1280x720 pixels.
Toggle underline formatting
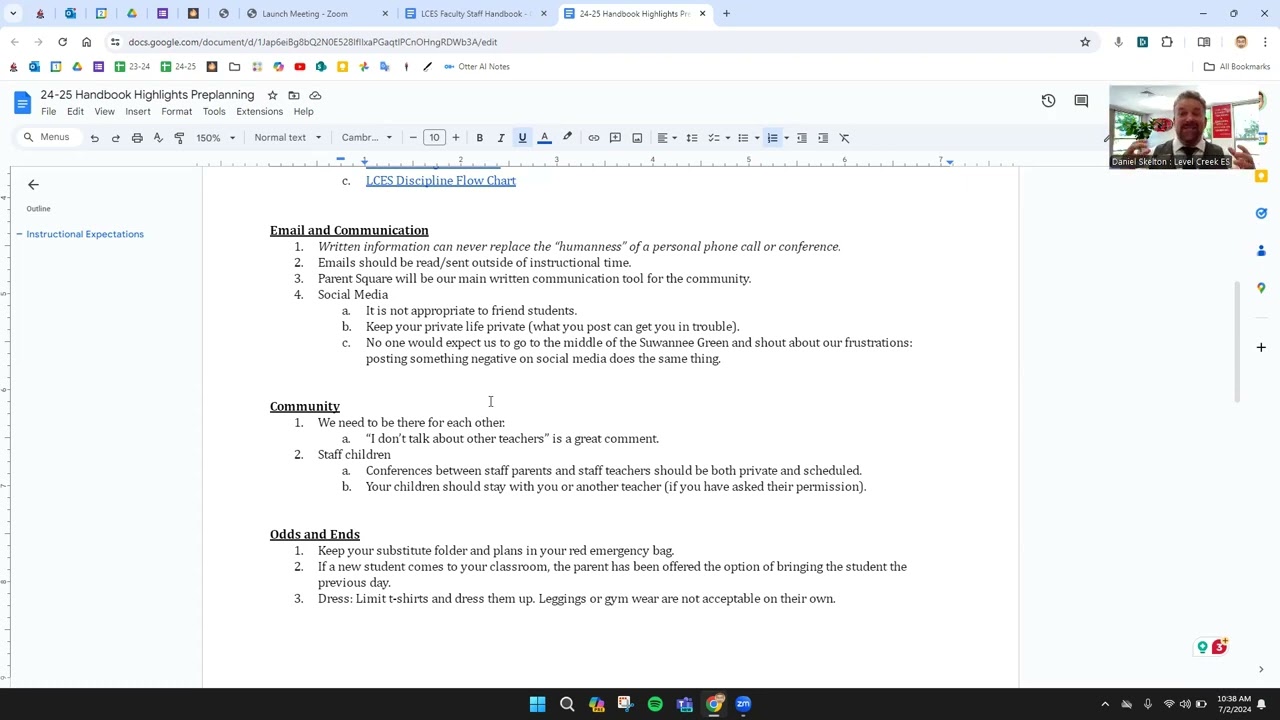coord(522,138)
